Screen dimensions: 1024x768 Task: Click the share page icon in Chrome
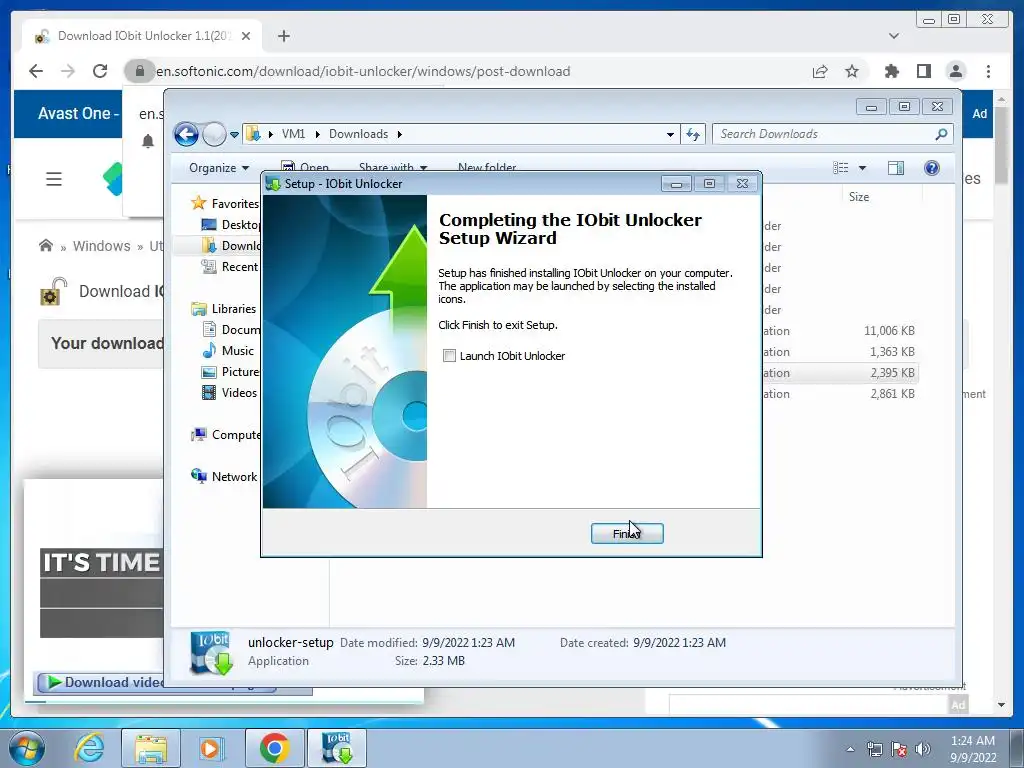pos(820,71)
